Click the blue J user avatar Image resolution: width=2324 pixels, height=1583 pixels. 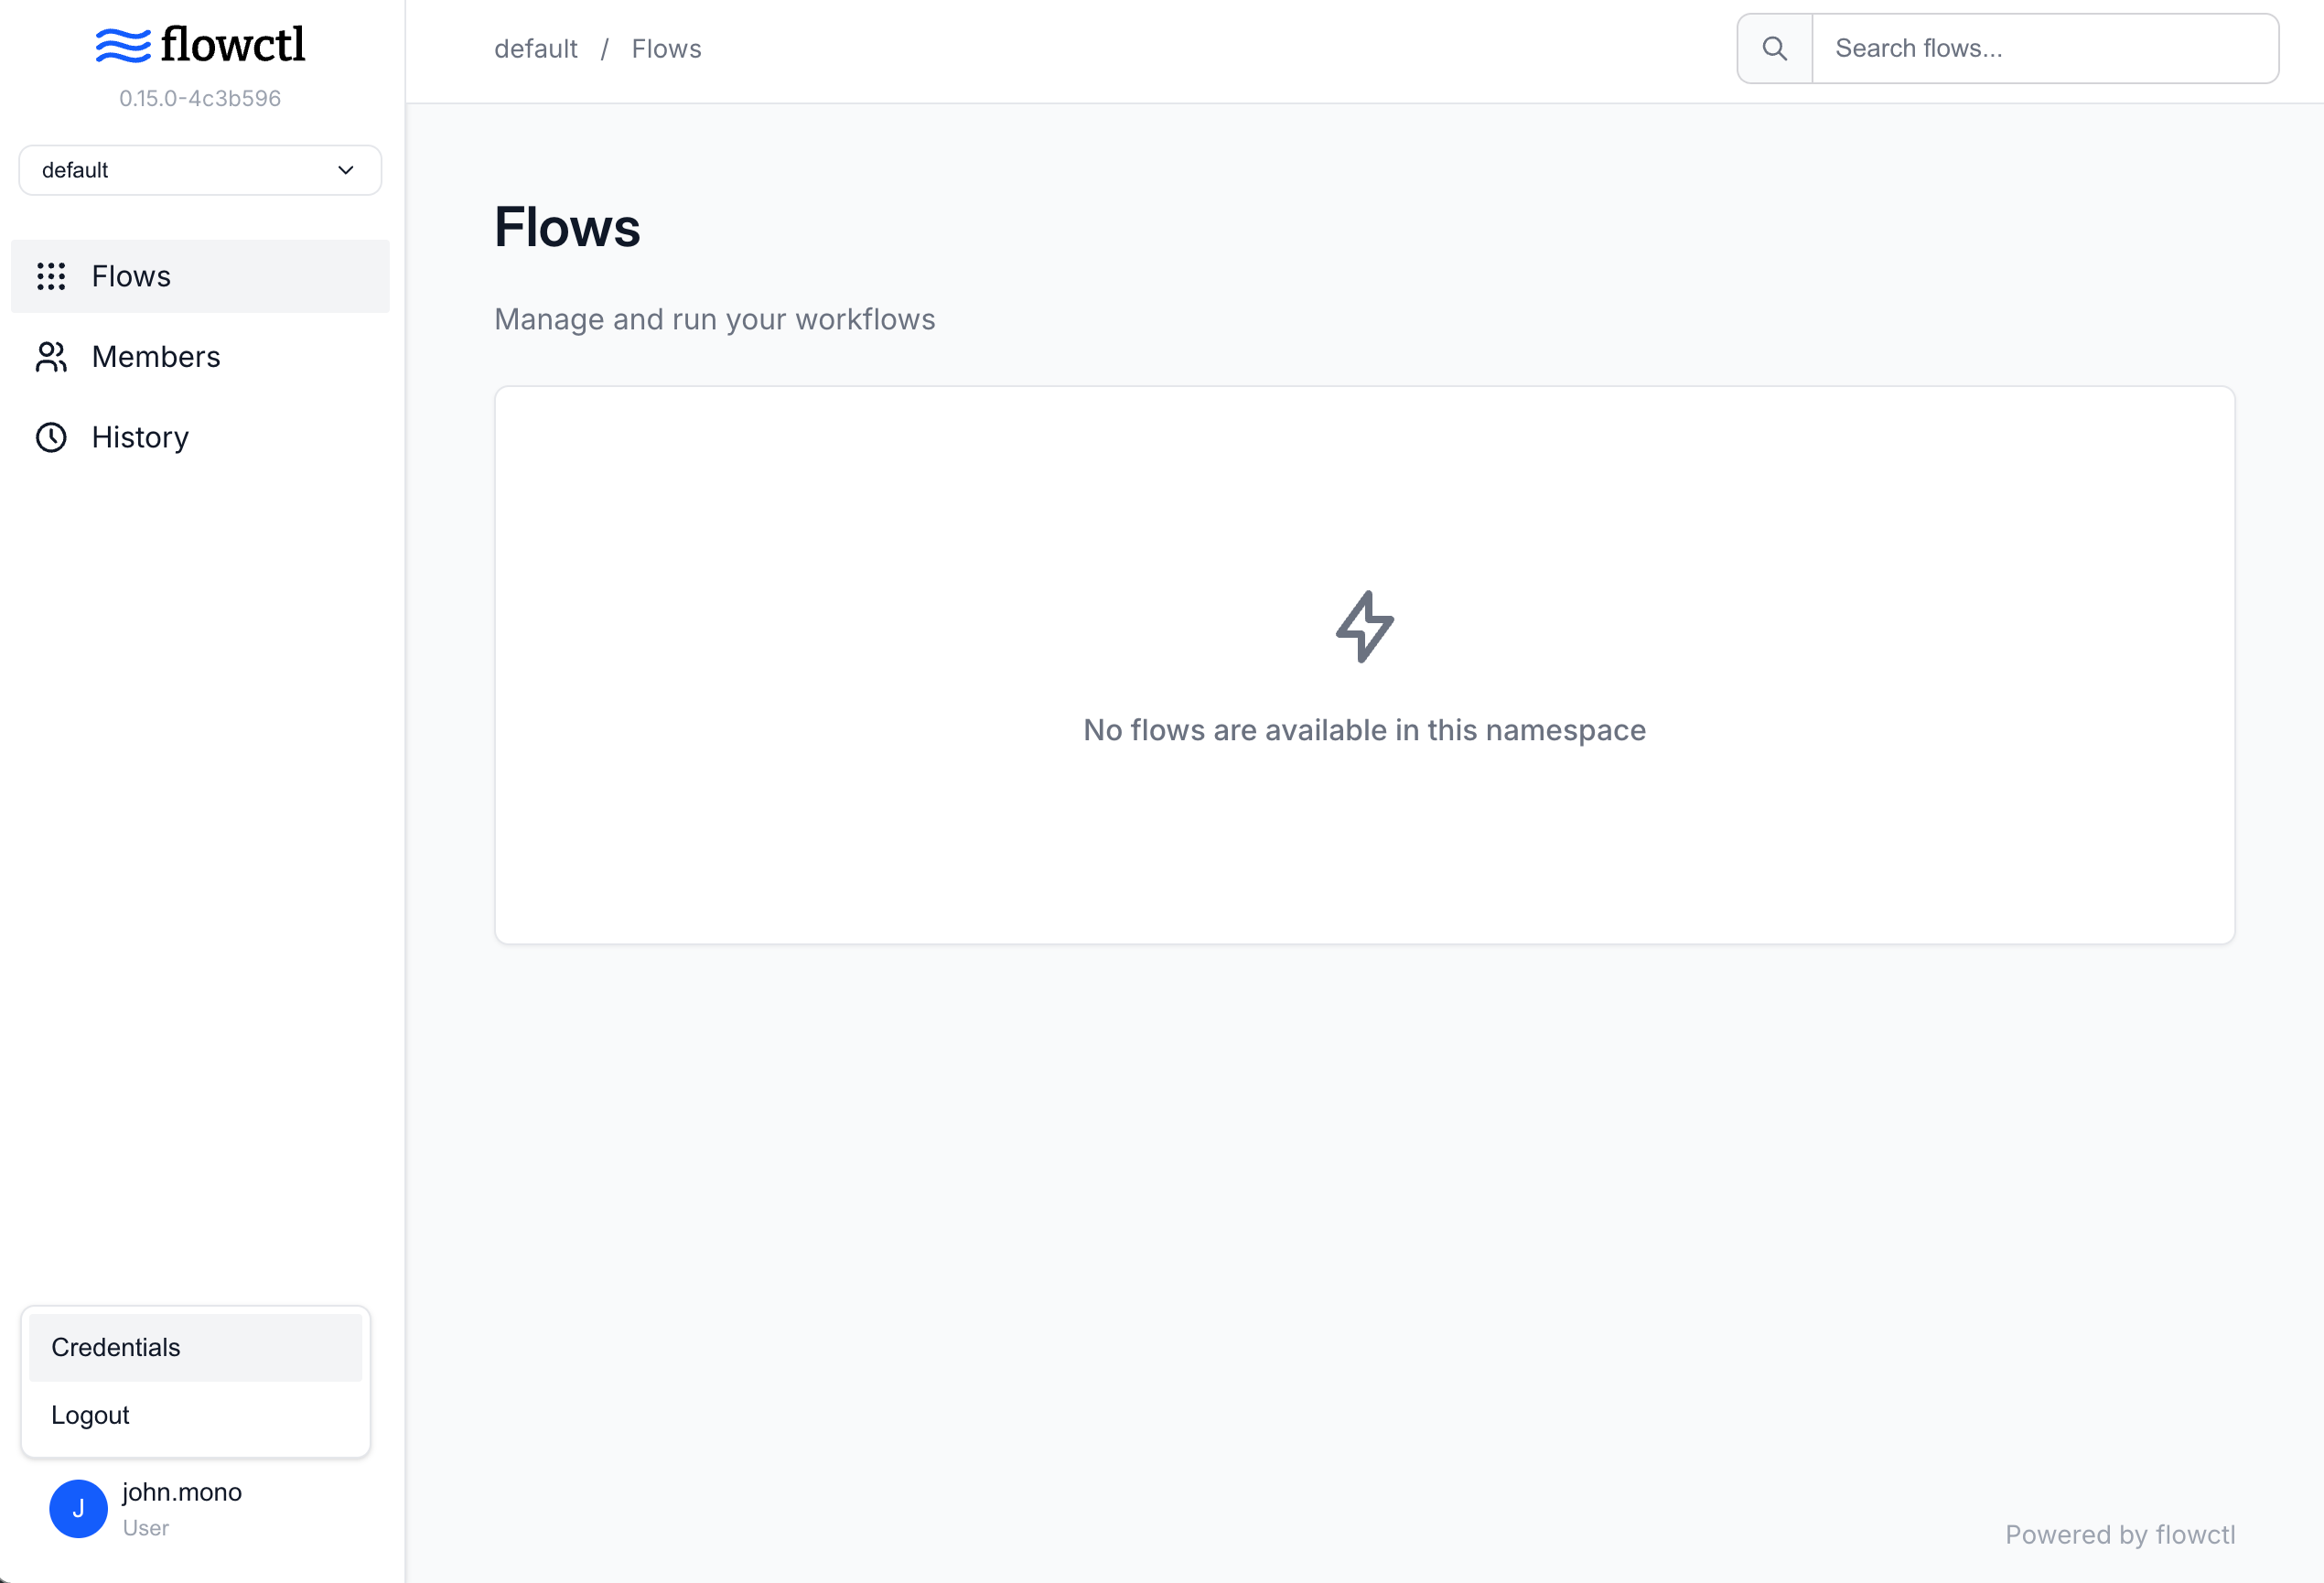pyautogui.click(x=78, y=1508)
